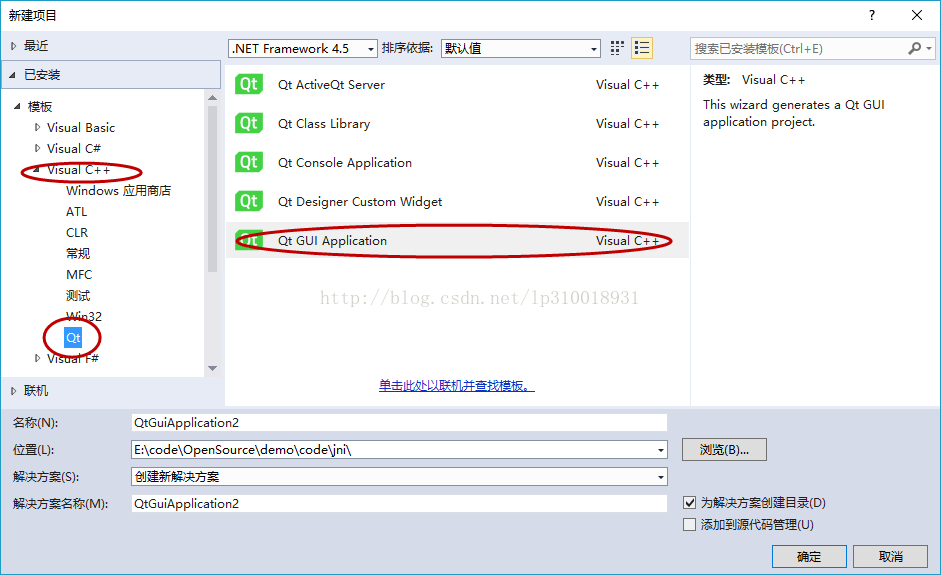Click into the solution name field
This screenshot has width=941, height=575.
[x=399, y=504]
